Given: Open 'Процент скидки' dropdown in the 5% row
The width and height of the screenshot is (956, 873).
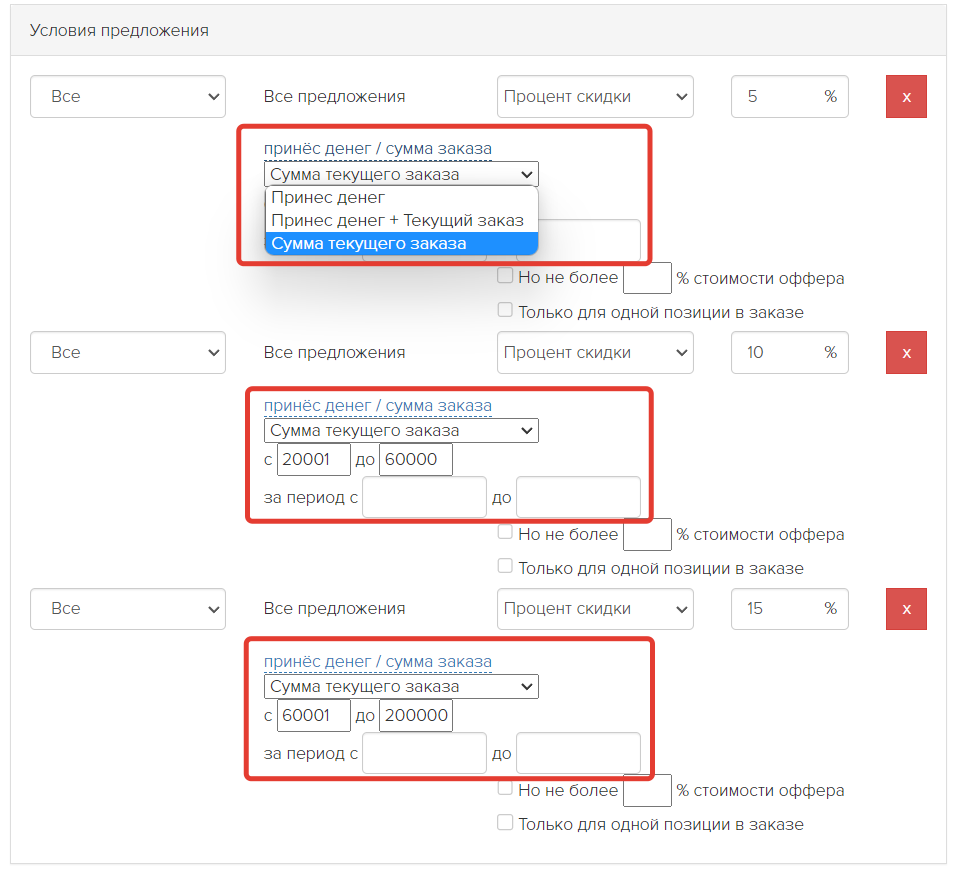Looking at the screenshot, I should [x=595, y=96].
